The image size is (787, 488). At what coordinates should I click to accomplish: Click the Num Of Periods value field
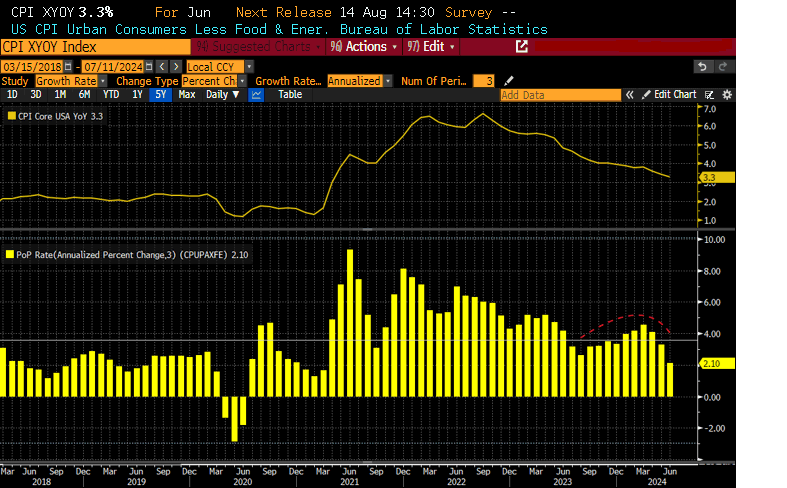pos(484,81)
